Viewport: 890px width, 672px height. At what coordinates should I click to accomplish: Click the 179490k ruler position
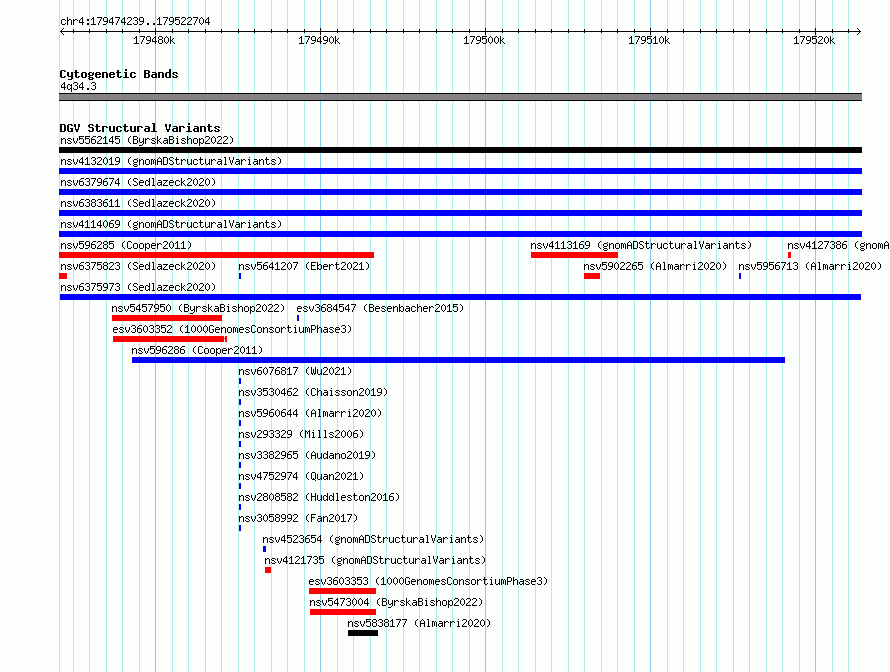[x=319, y=40]
